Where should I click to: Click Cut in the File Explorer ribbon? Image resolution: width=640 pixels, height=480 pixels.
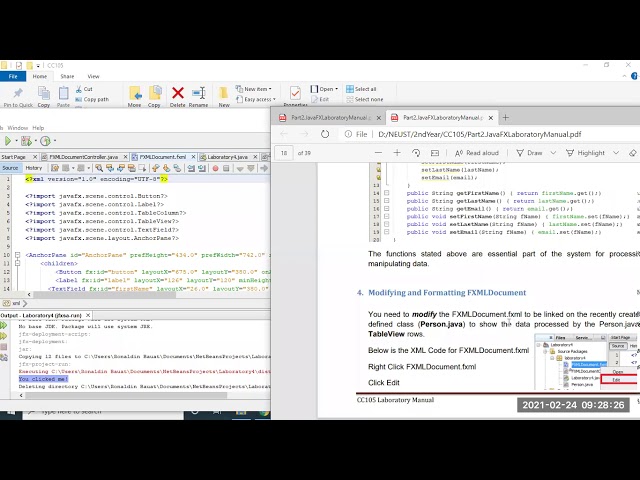pyautogui.click(x=84, y=89)
